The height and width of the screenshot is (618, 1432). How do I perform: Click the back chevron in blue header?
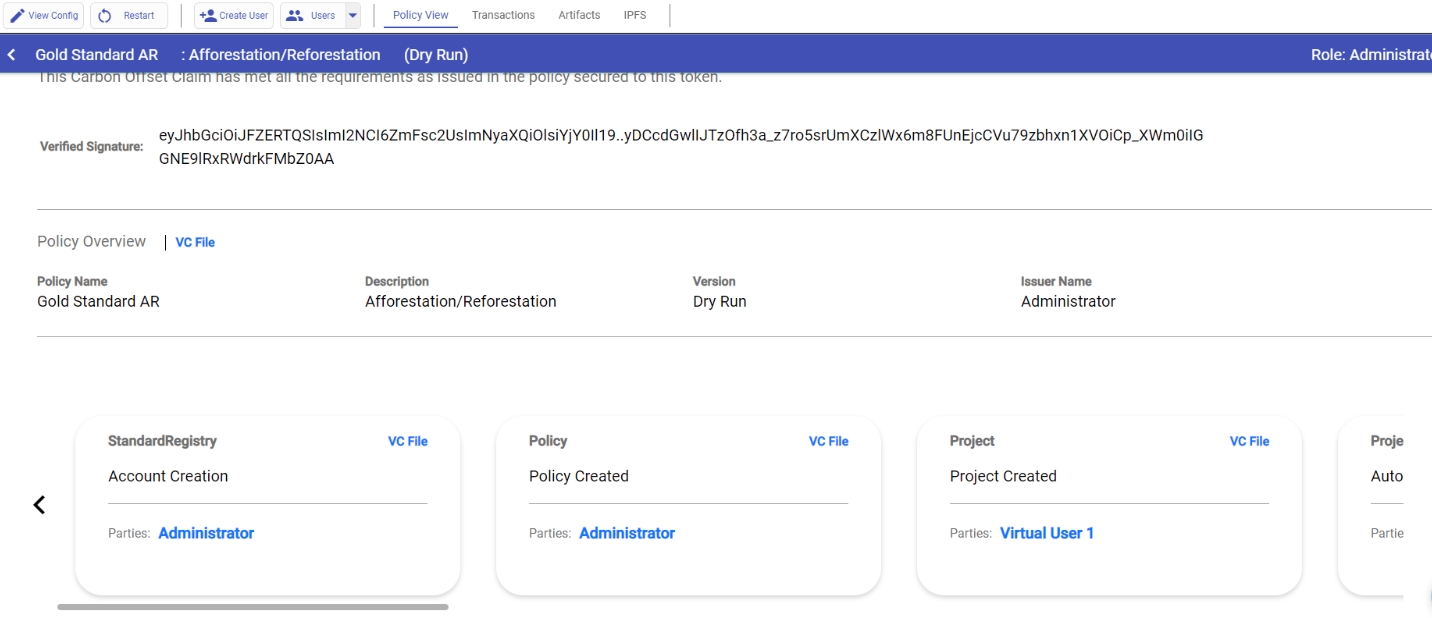pyautogui.click(x=12, y=55)
